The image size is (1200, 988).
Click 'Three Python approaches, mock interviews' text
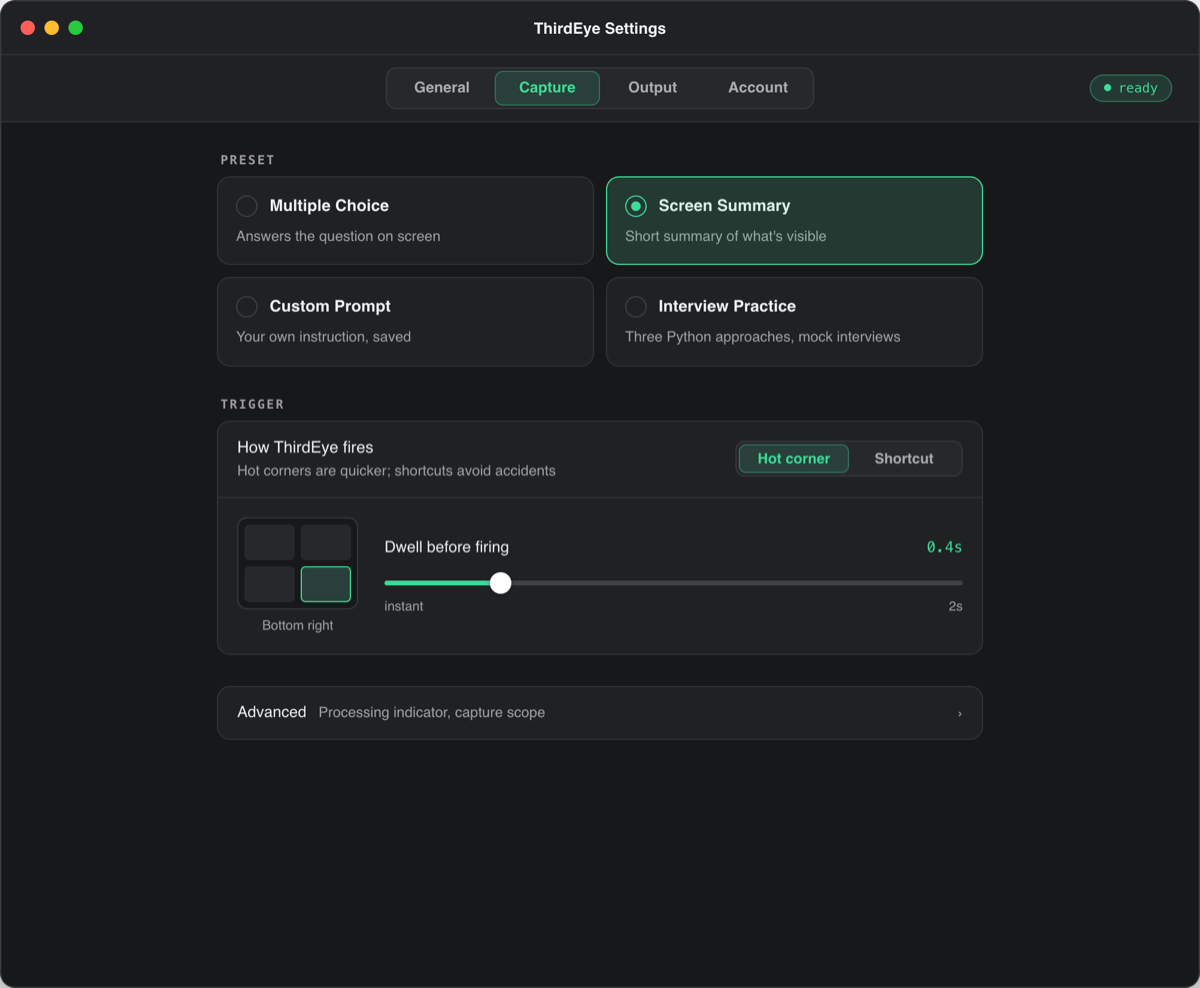[763, 336]
